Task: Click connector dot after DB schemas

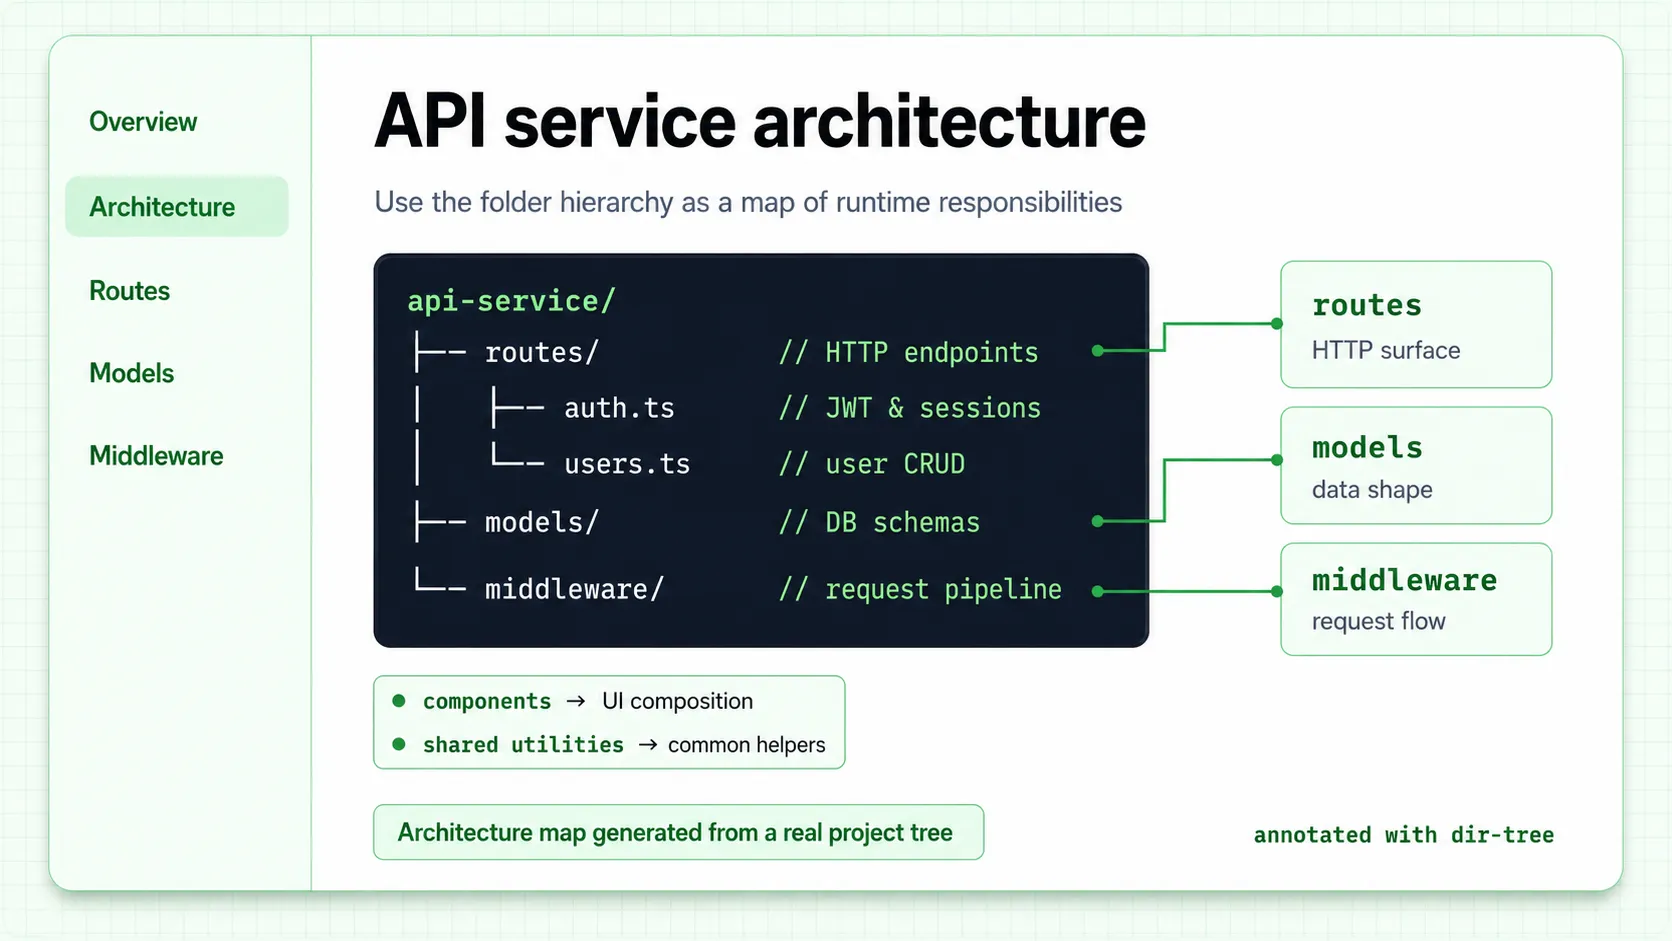Action: coord(1098,521)
